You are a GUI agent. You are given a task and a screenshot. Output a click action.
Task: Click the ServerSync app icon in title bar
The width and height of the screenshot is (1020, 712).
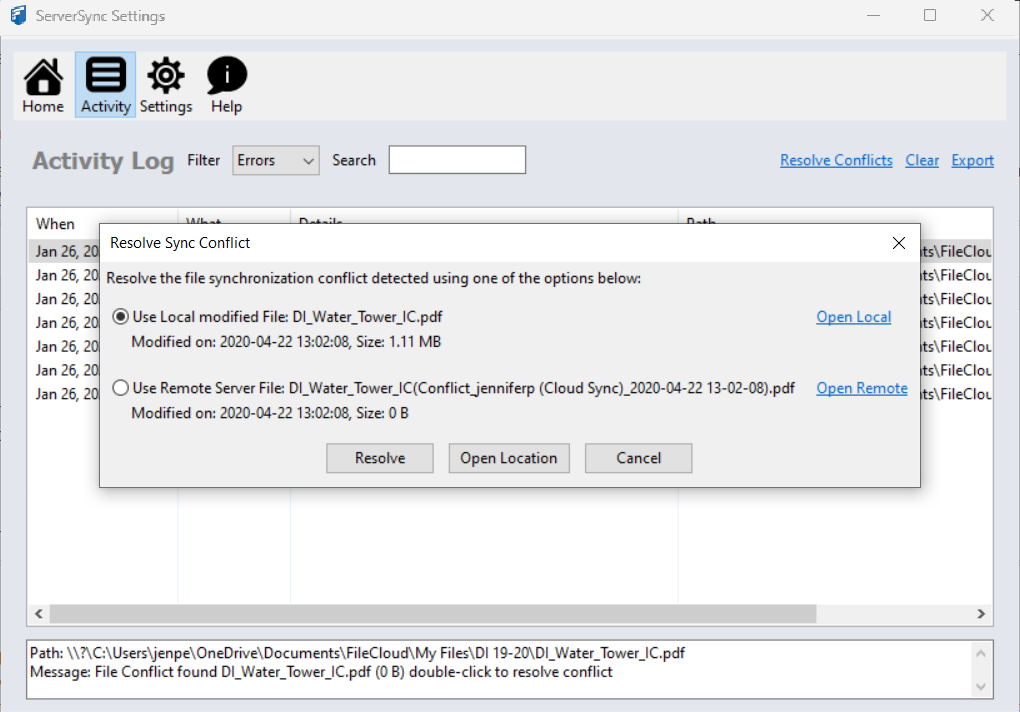coord(17,16)
